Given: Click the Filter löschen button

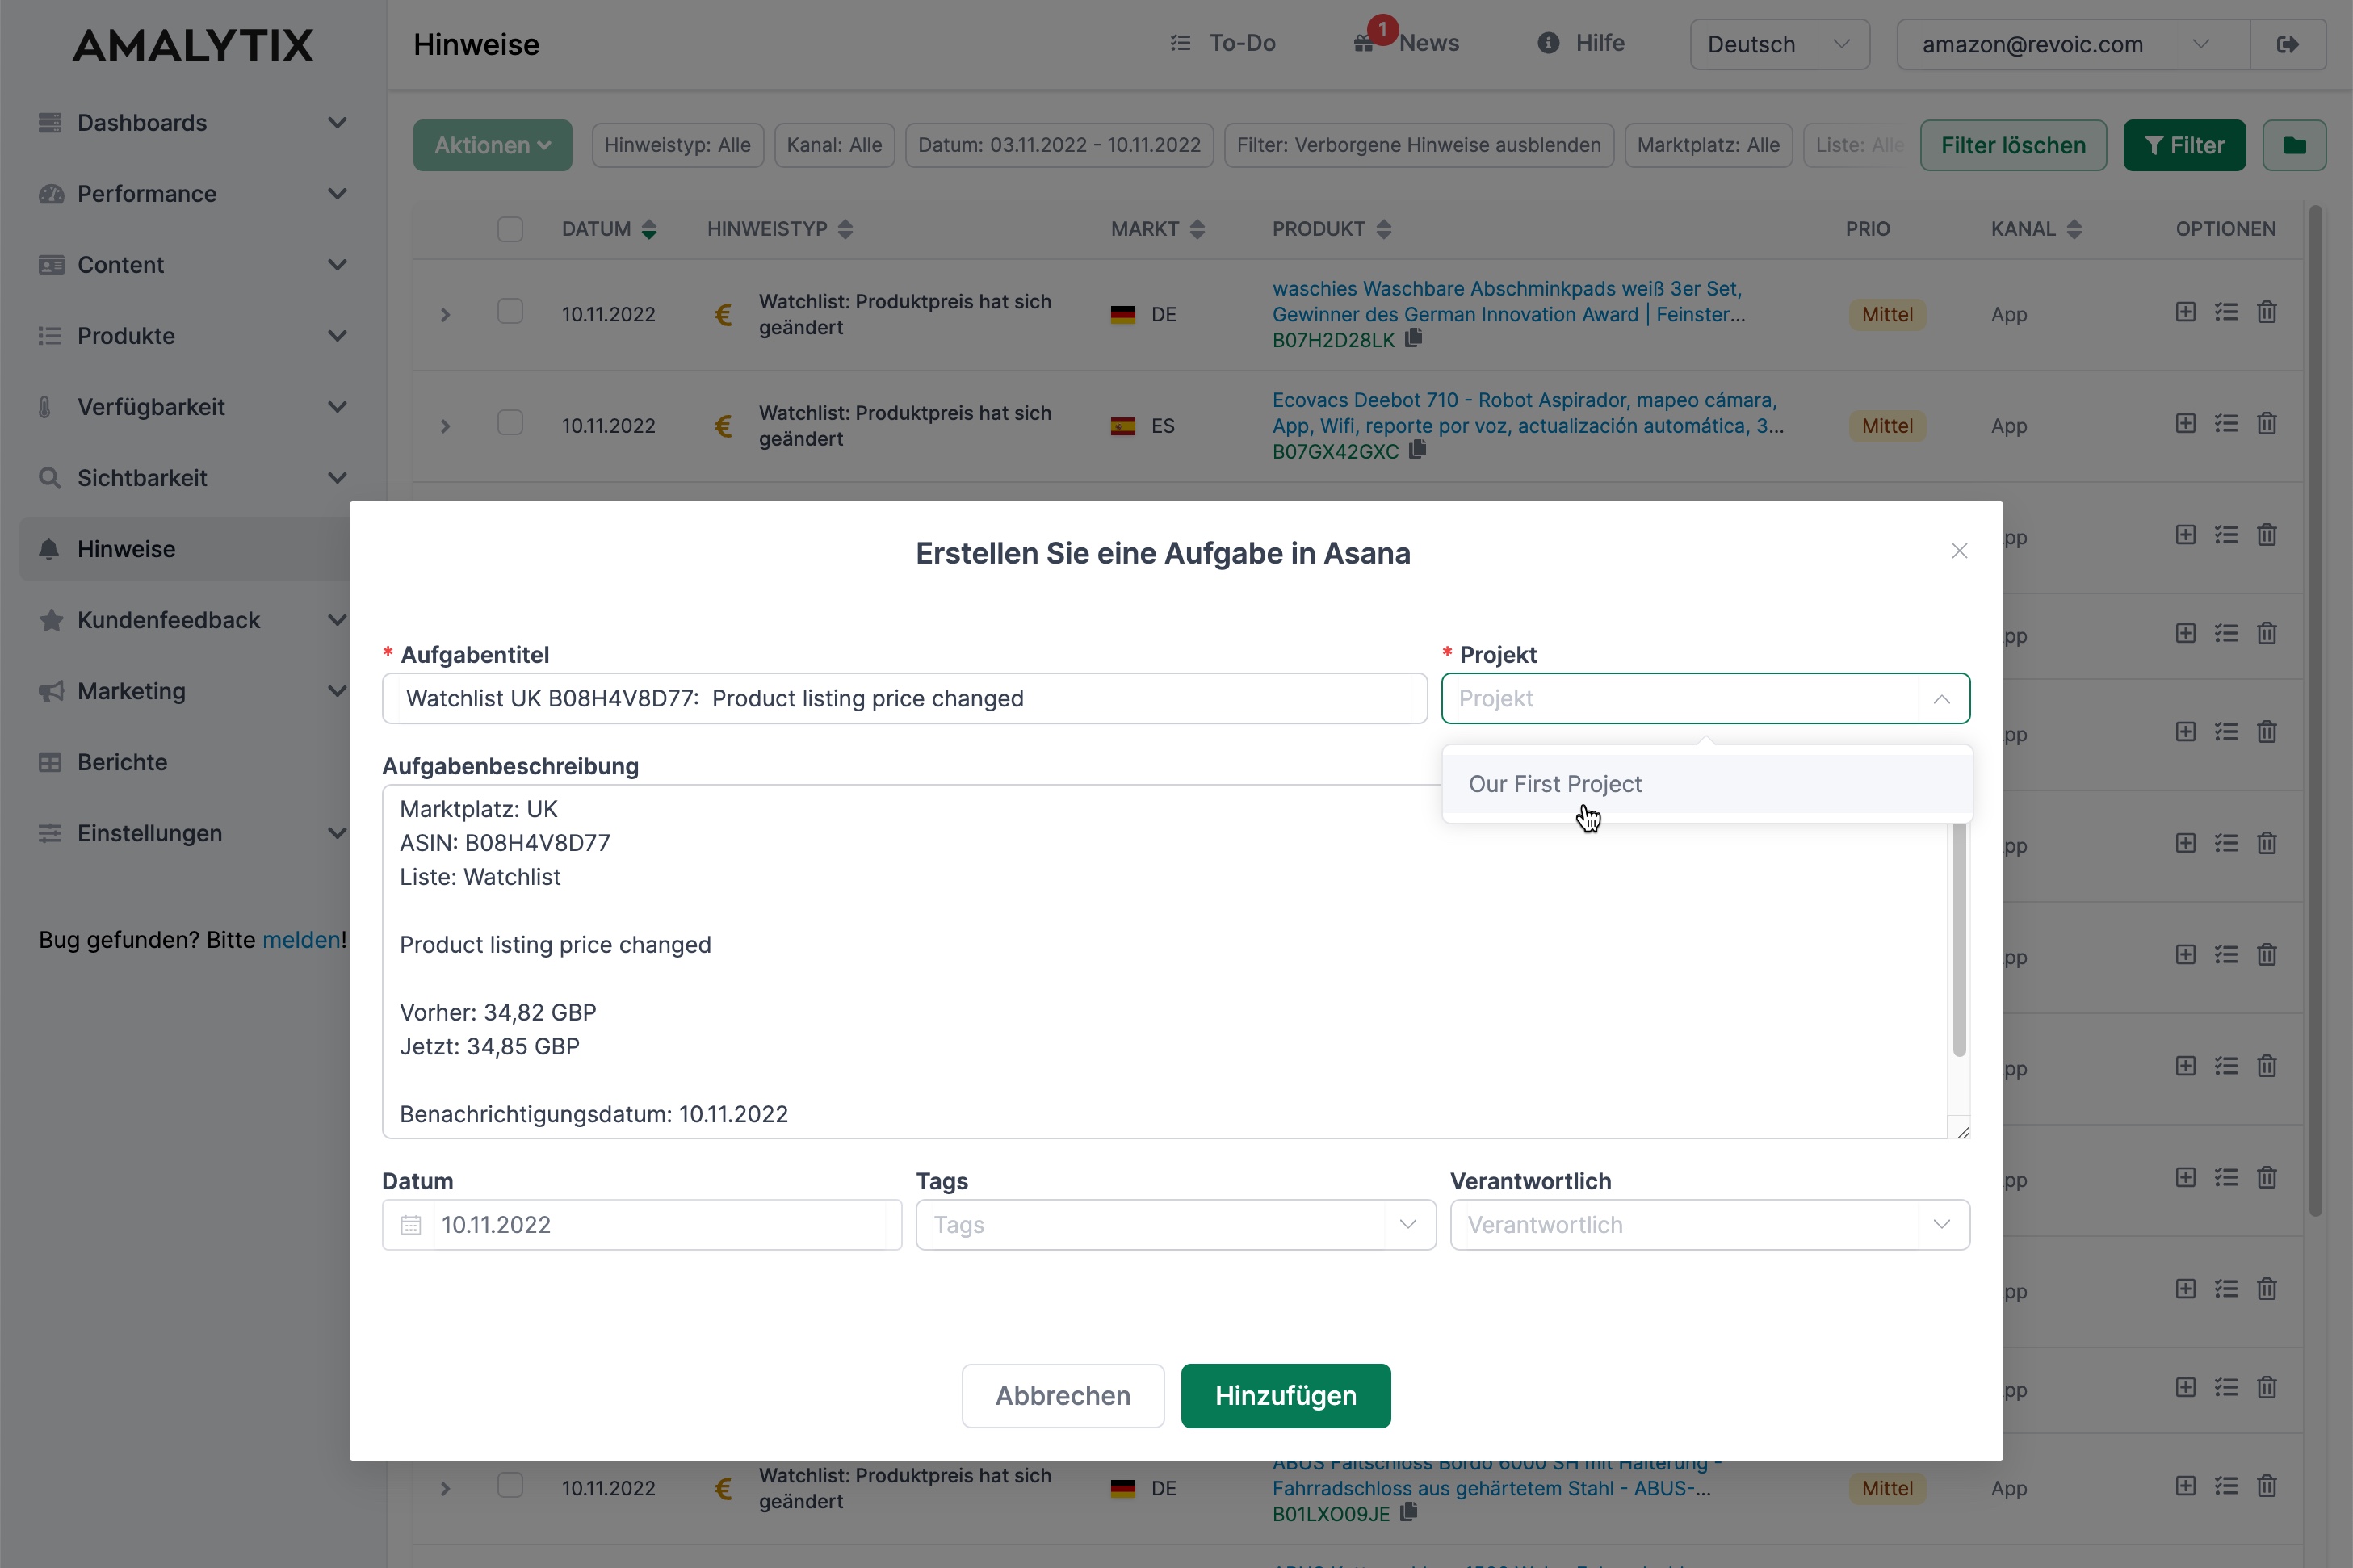Looking at the screenshot, I should point(2012,145).
